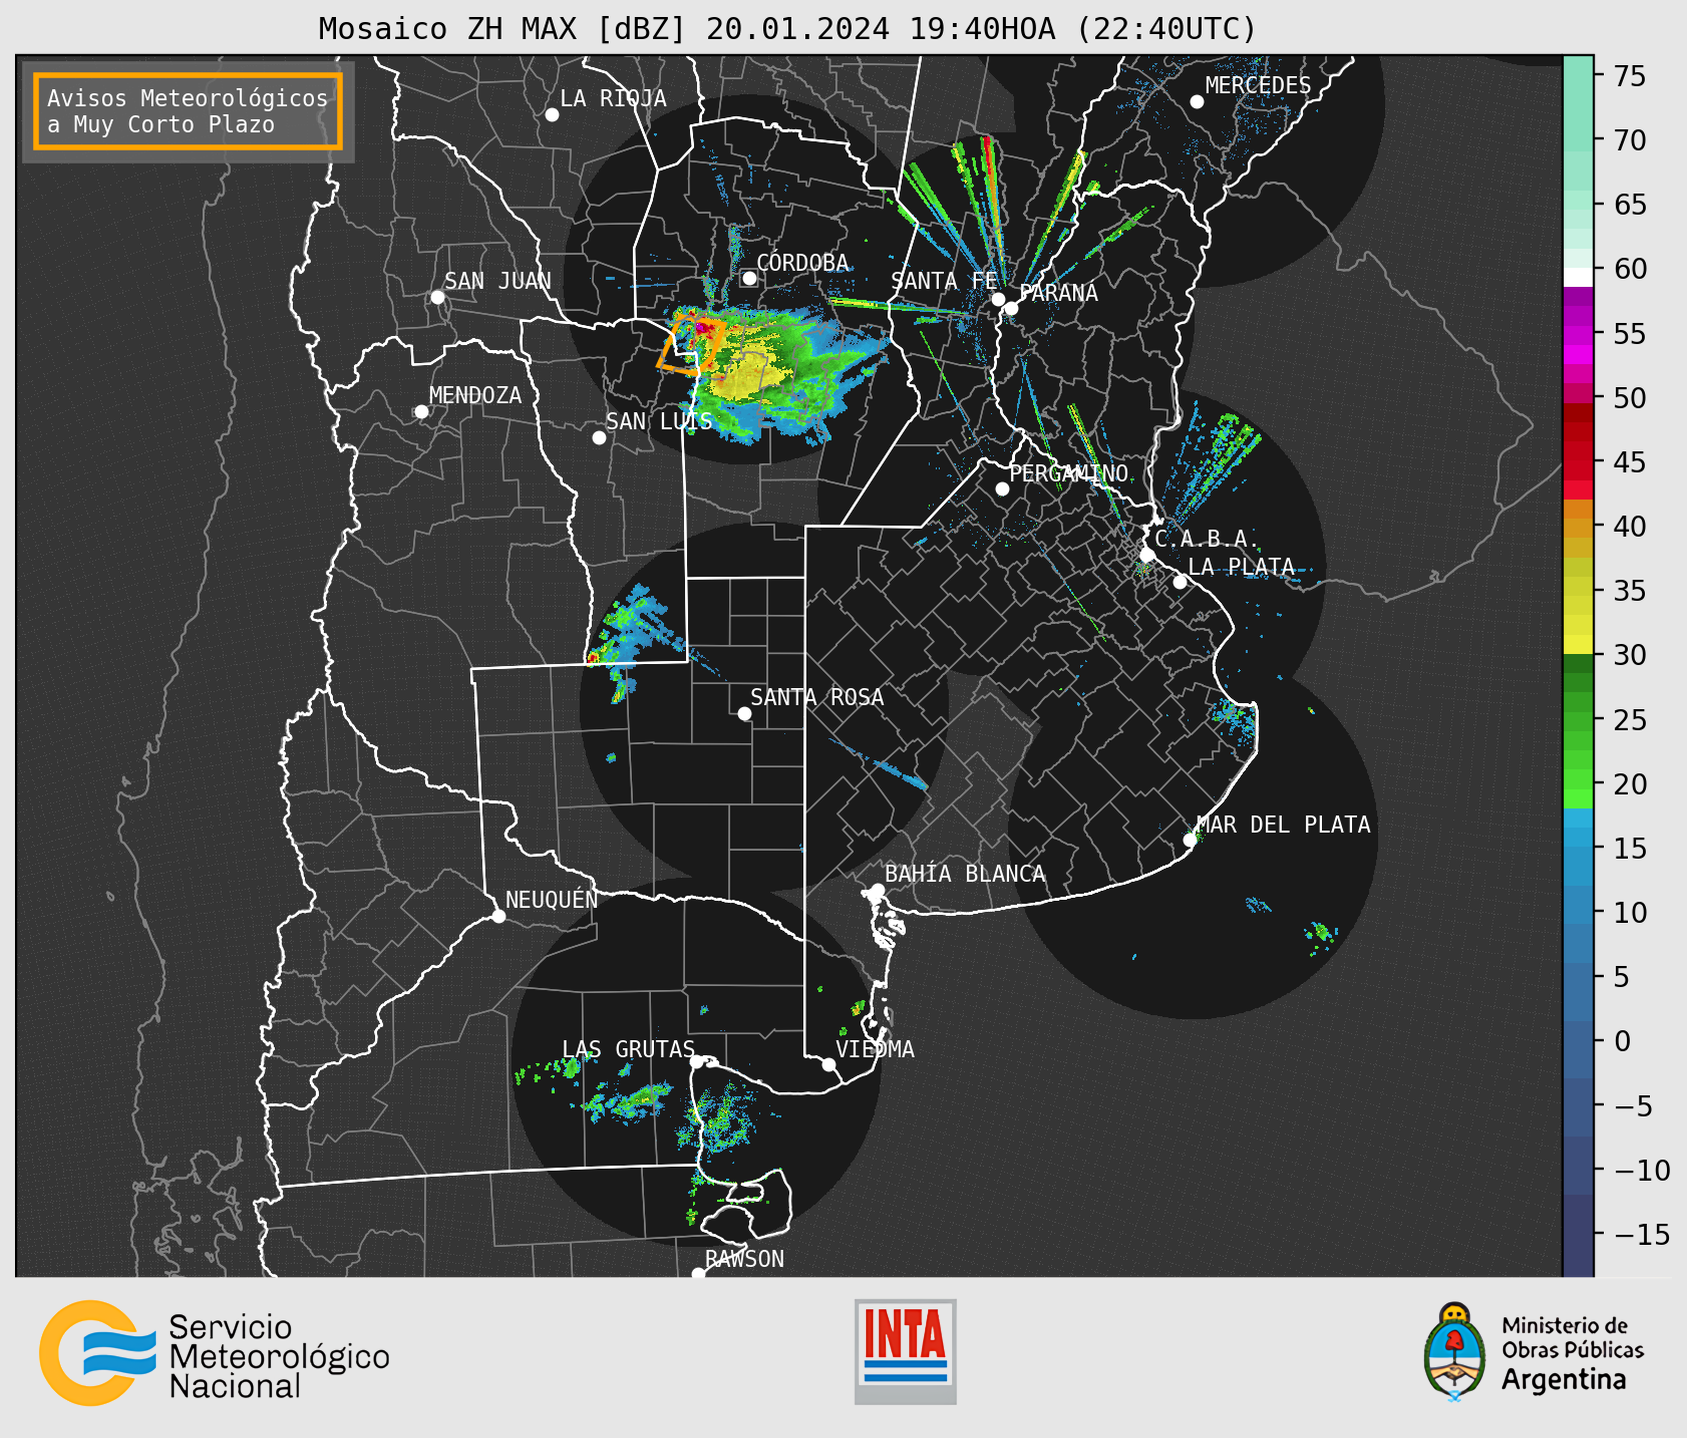Click the white 60 dBZ color band

click(x=1577, y=277)
